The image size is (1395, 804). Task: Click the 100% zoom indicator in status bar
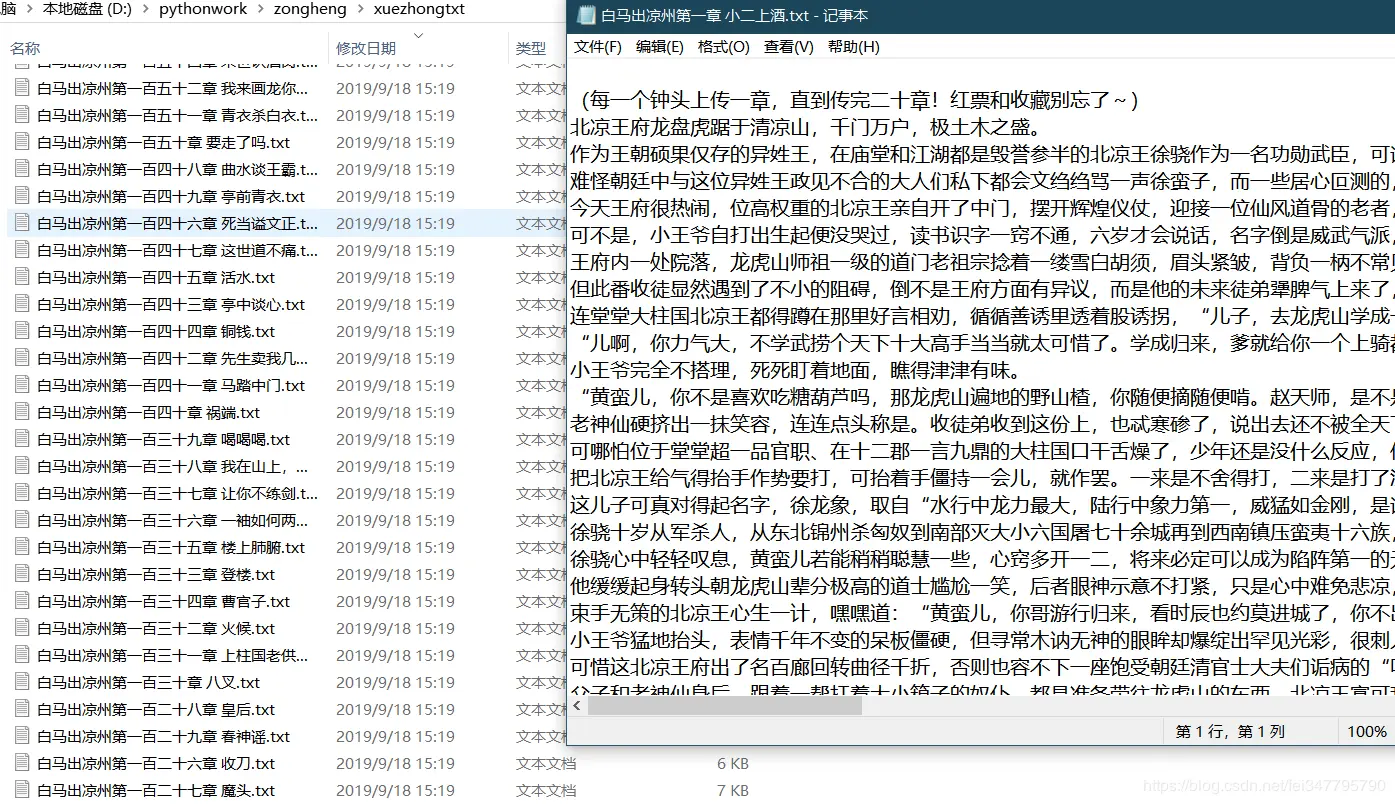pyautogui.click(x=1366, y=731)
